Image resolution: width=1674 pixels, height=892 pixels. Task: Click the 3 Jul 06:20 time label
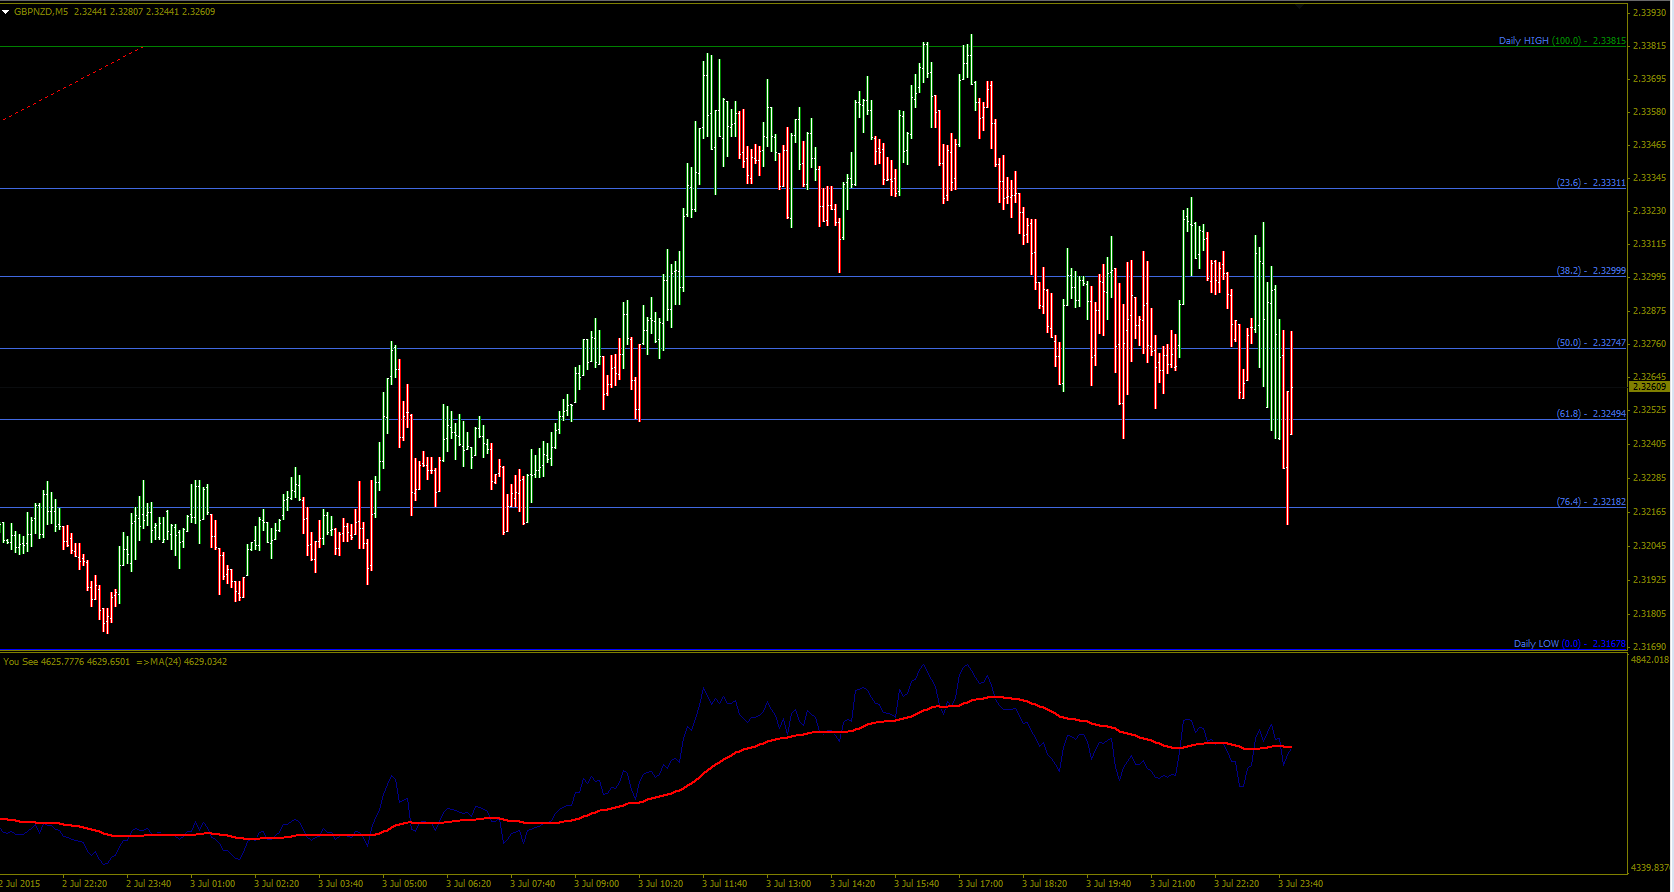(468, 884)
